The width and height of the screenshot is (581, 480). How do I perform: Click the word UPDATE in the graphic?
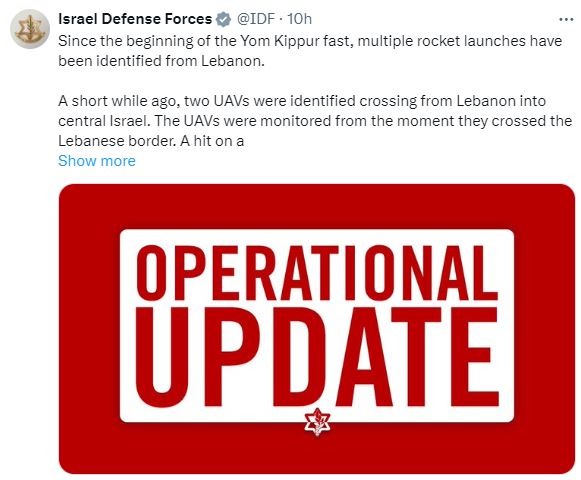click(x=317, y=357)
